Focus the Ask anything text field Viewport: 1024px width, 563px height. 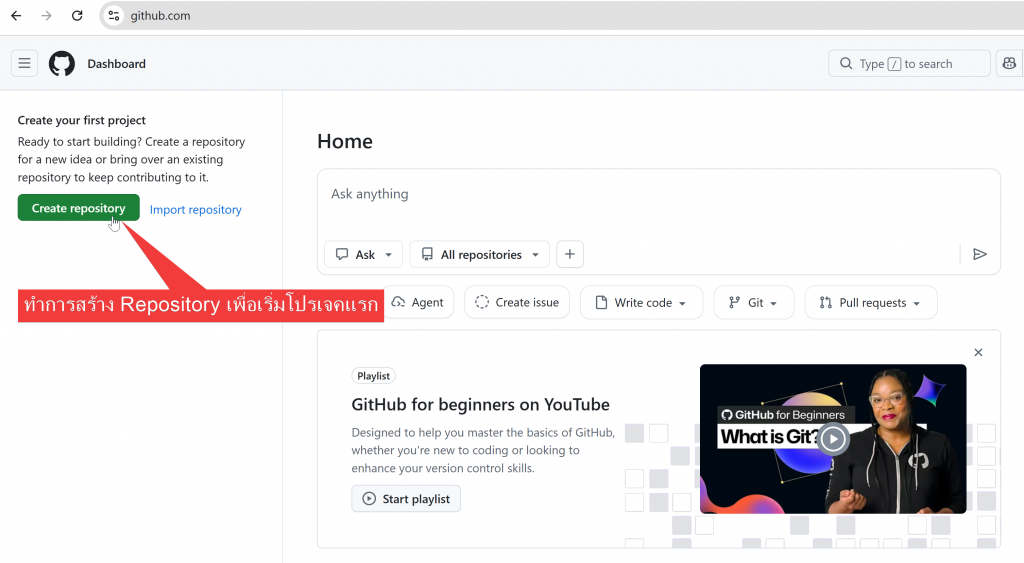658,195
